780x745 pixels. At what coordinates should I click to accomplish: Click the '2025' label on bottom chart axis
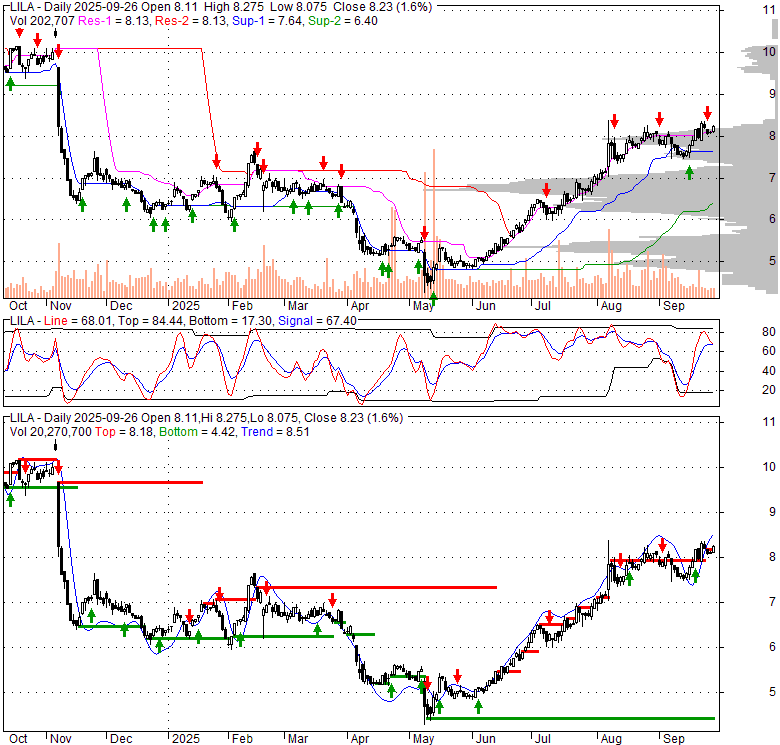[186, 739]
